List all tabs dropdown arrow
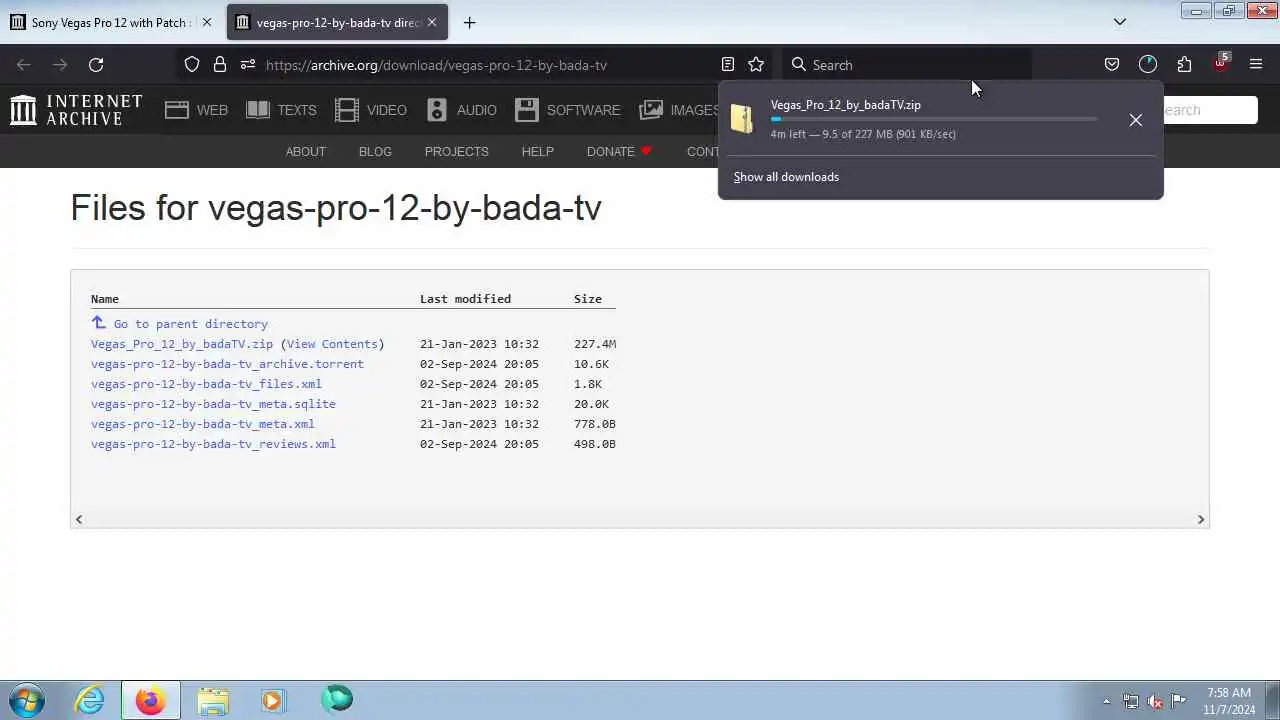The image size is (1280, 720). [1120, 22]
